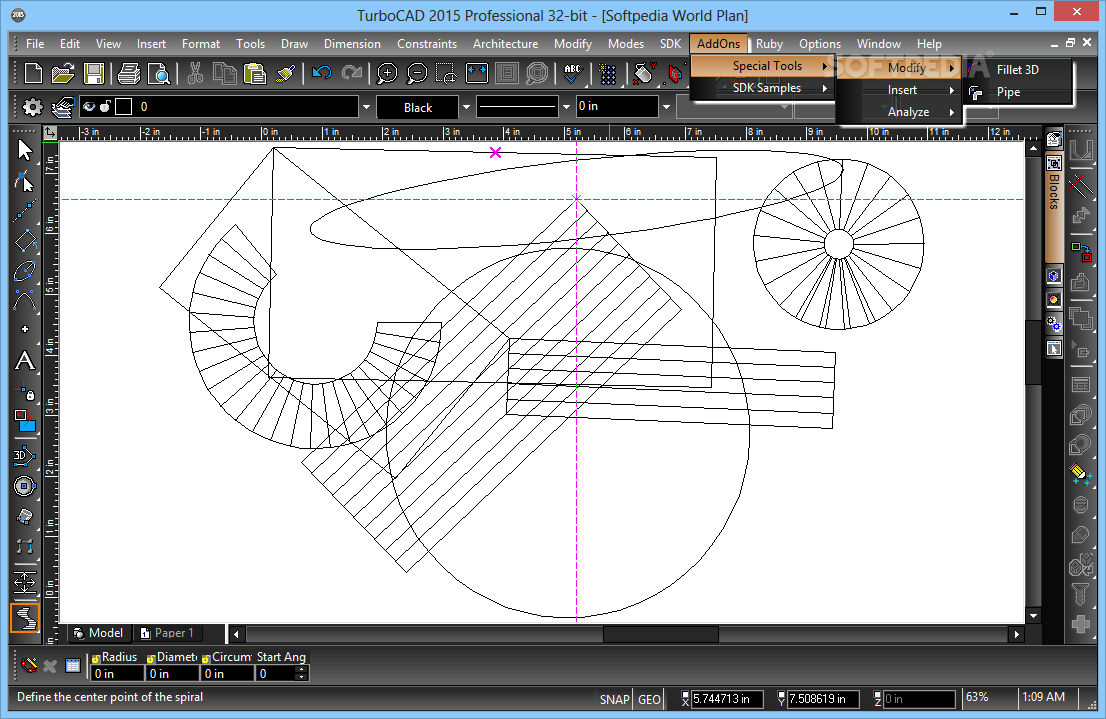Select the Ellipse drawing tool

click(25, 271)
